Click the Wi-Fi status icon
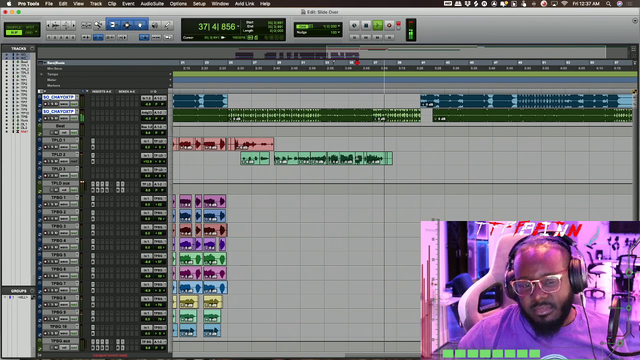The width and height of the screenshot is (640, 360). (564, 4)
